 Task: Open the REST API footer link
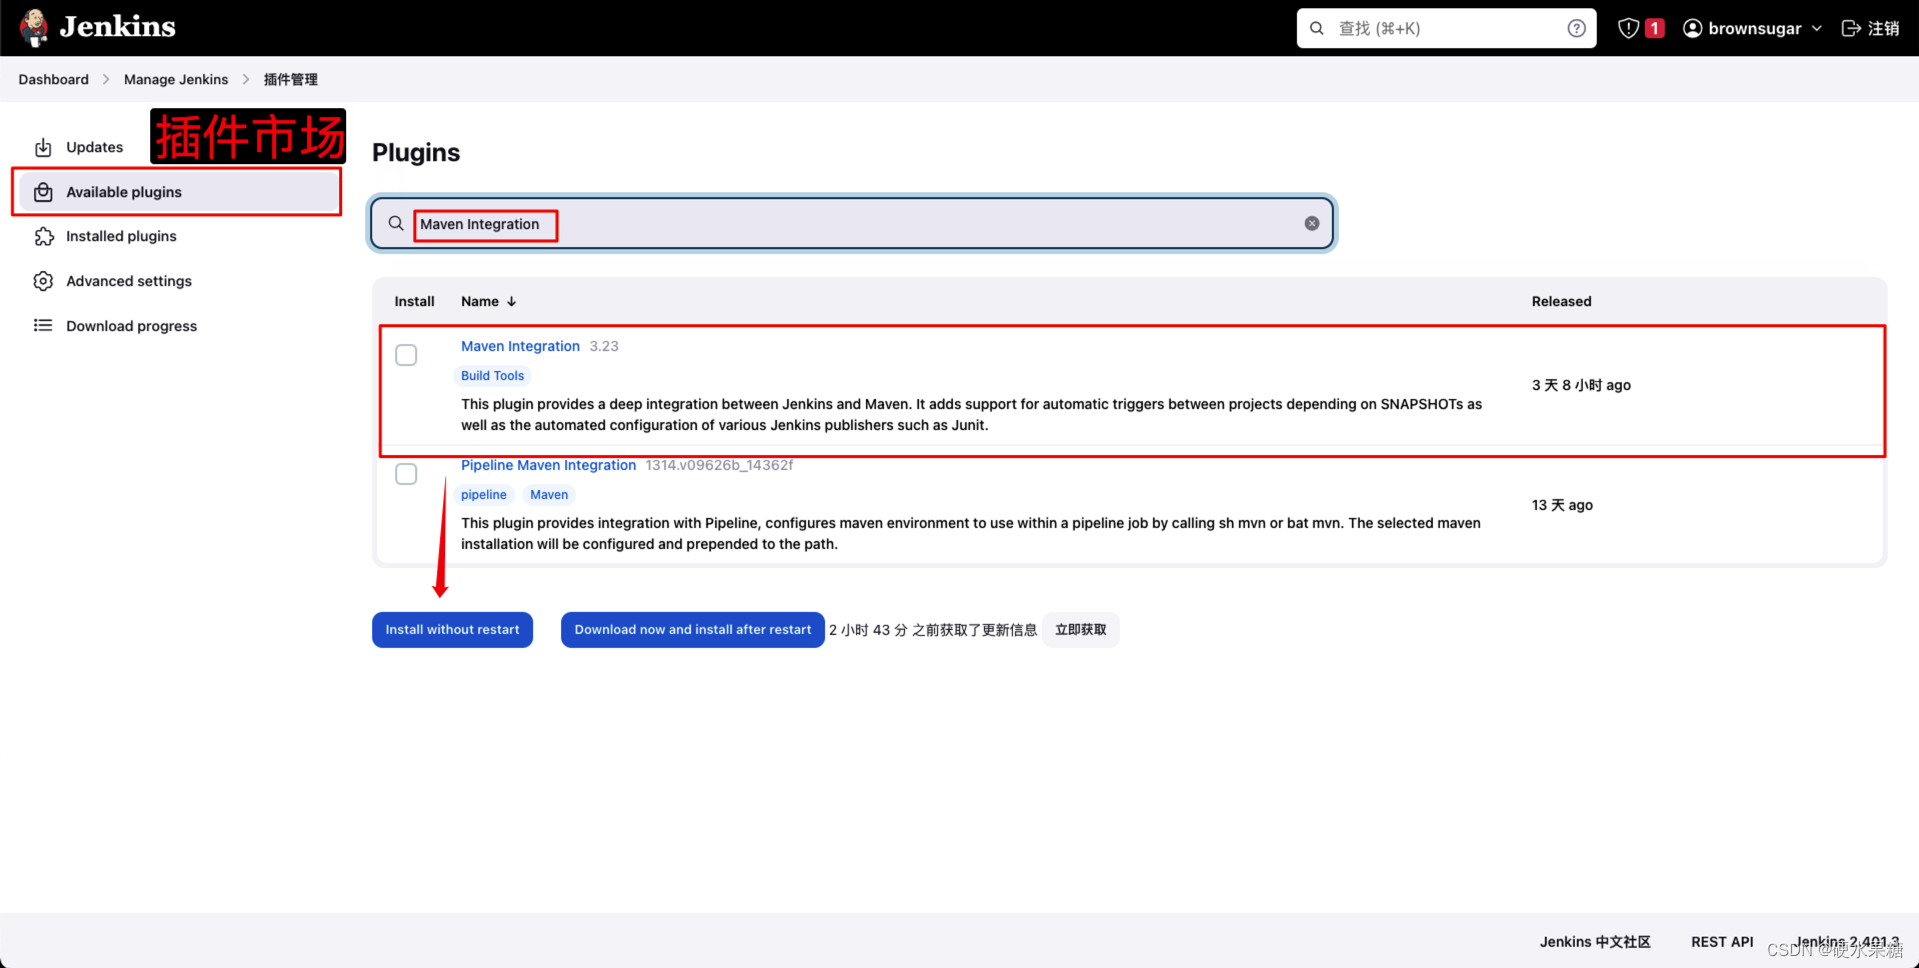[1722, 942]
